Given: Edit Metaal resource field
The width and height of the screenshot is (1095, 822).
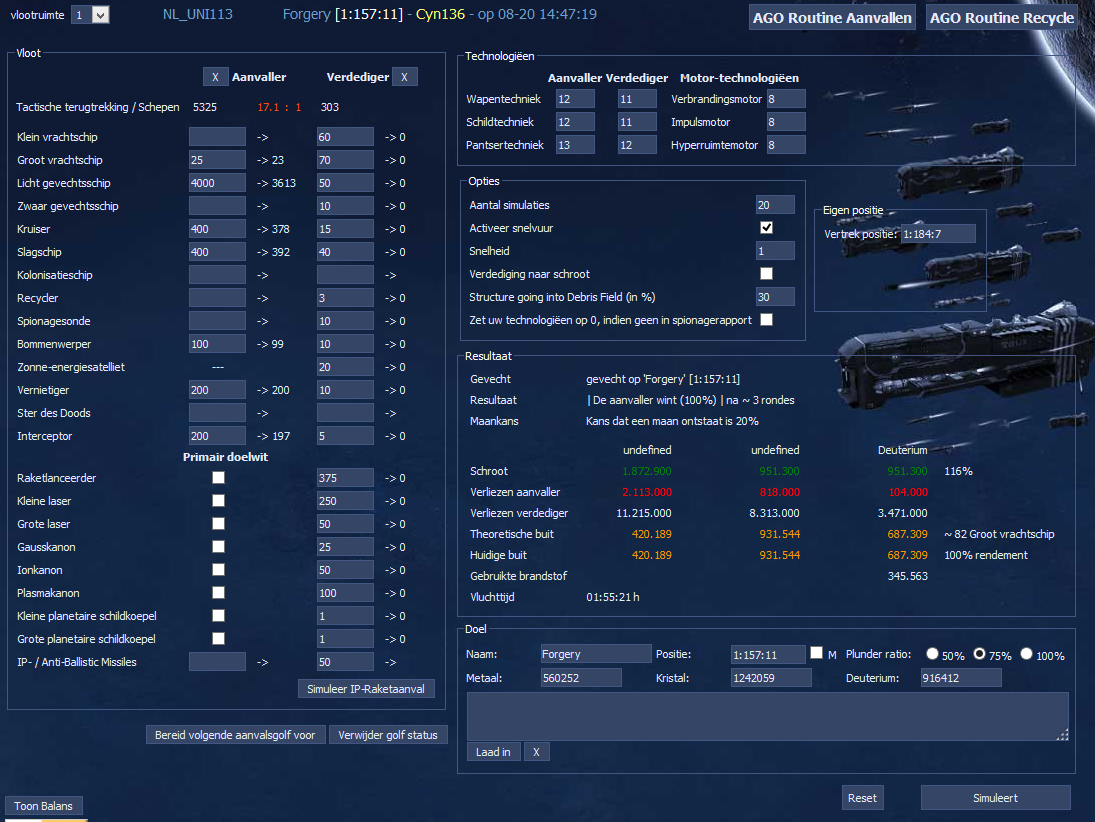Looking at the screenshot, I should point(581,678).
